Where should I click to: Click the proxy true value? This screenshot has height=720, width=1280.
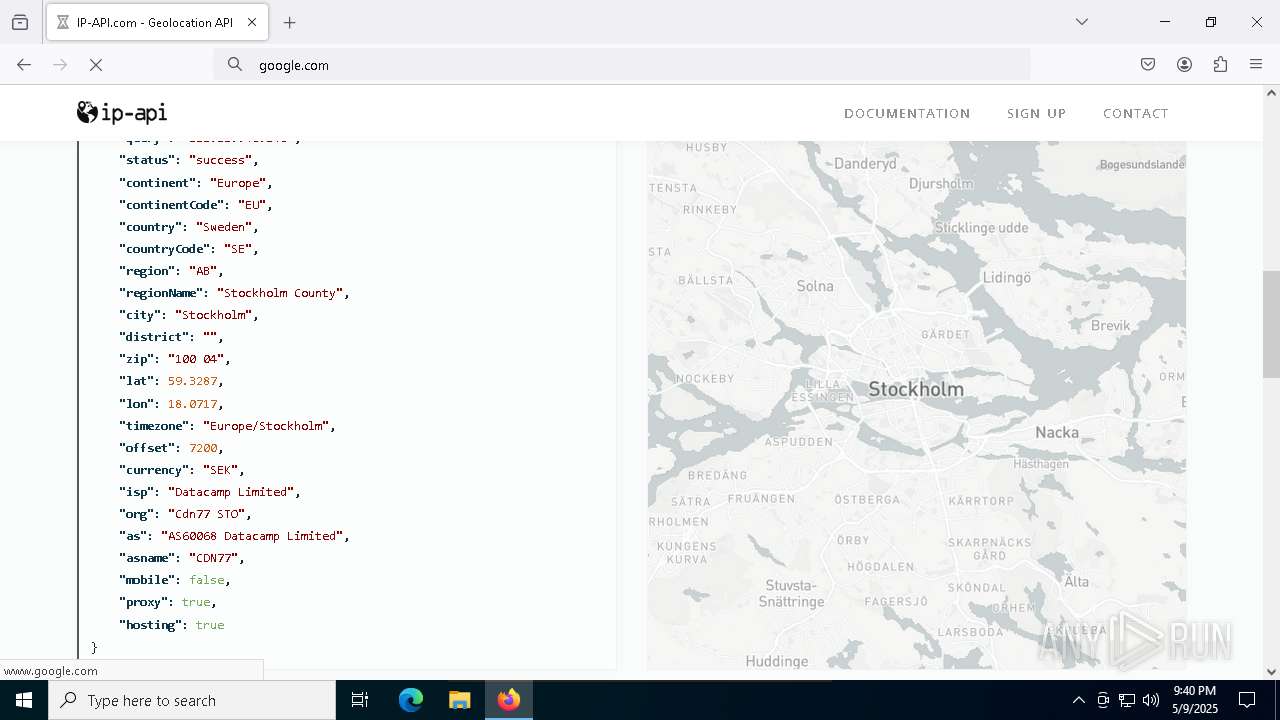point(196,602)
